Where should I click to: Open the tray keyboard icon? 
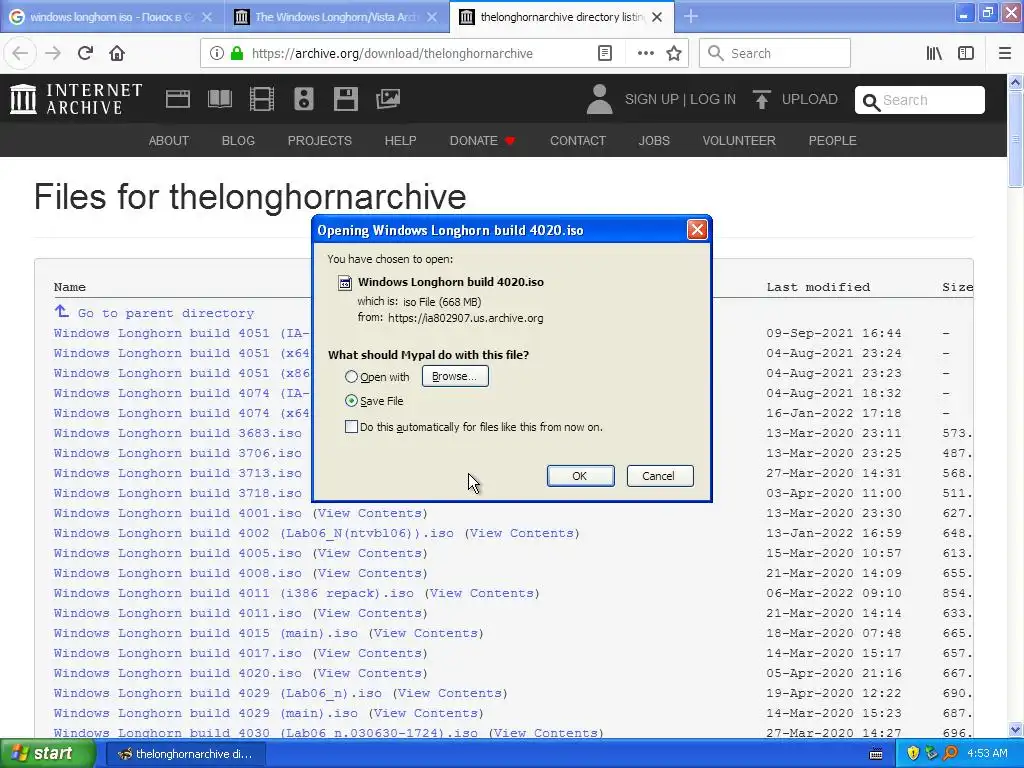pos(876,754)
